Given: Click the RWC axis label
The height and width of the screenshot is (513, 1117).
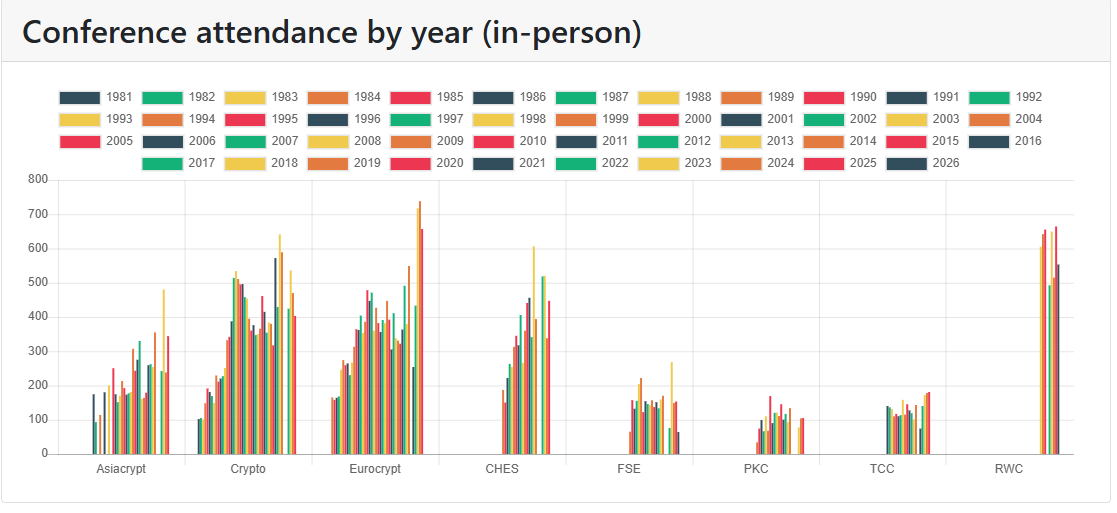Looking at the screenshot, I should click(1008, 469).
